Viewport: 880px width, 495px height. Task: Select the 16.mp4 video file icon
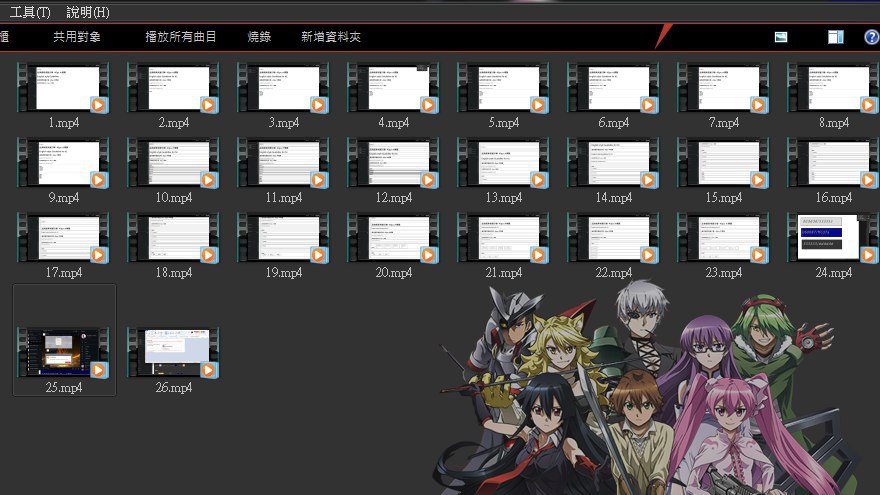(x=833, y=162)
